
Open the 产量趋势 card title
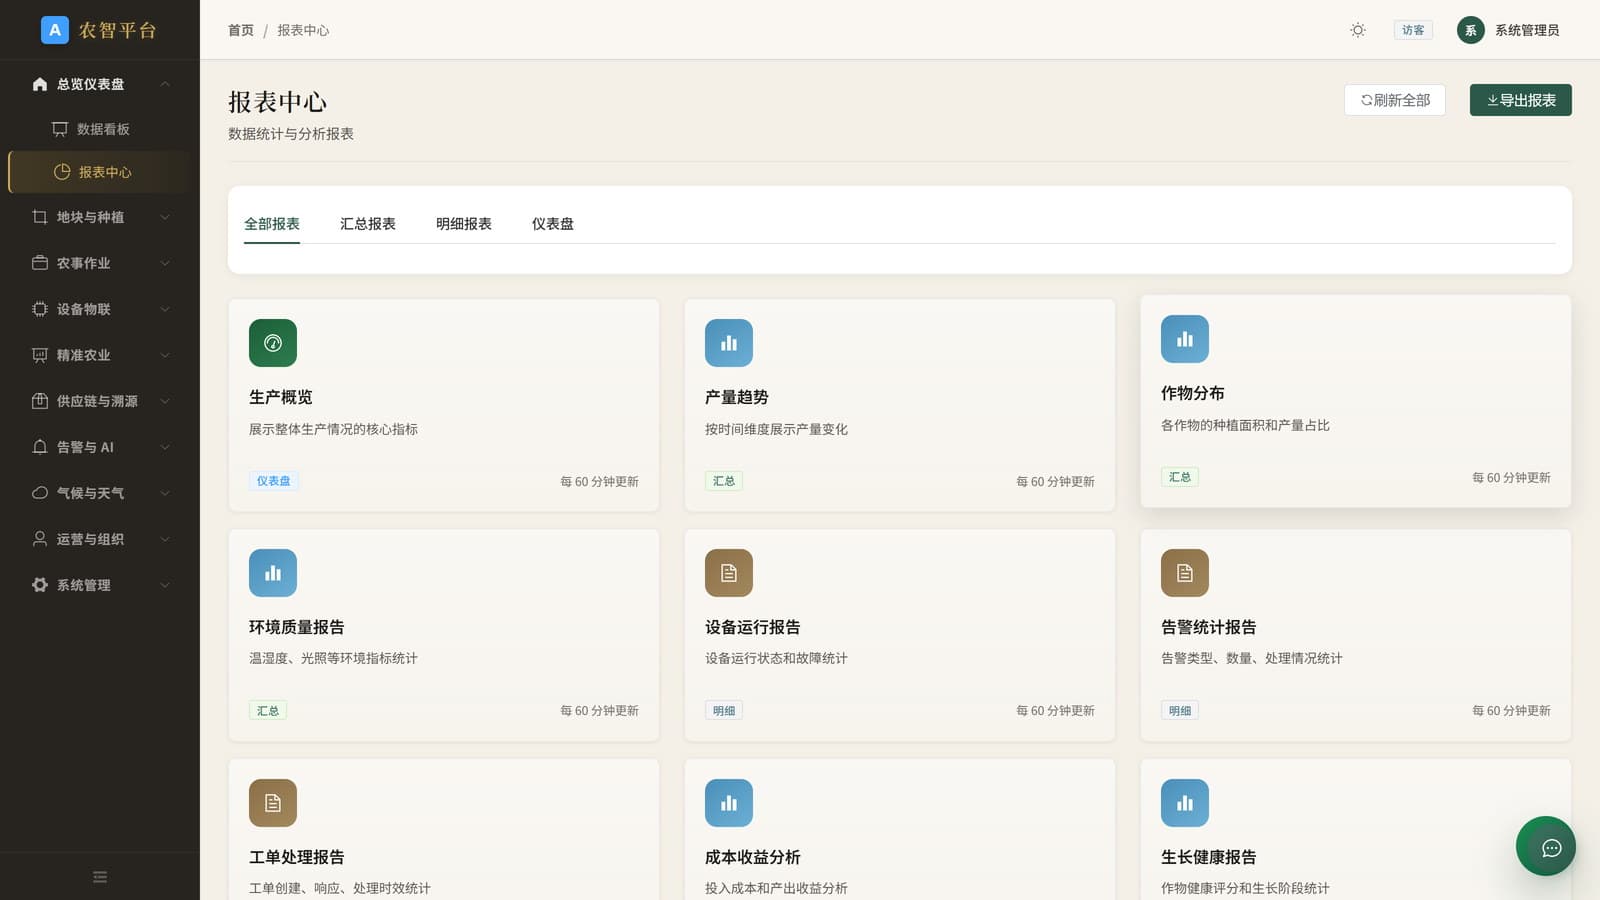(737, 397)
